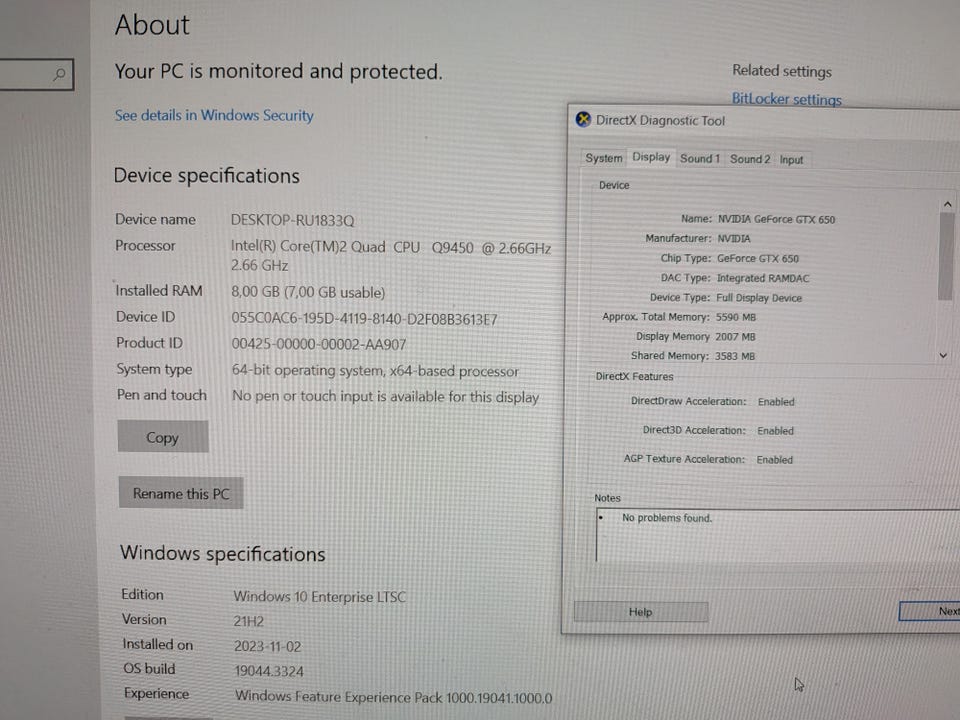Switch to the Input tab

791,160
